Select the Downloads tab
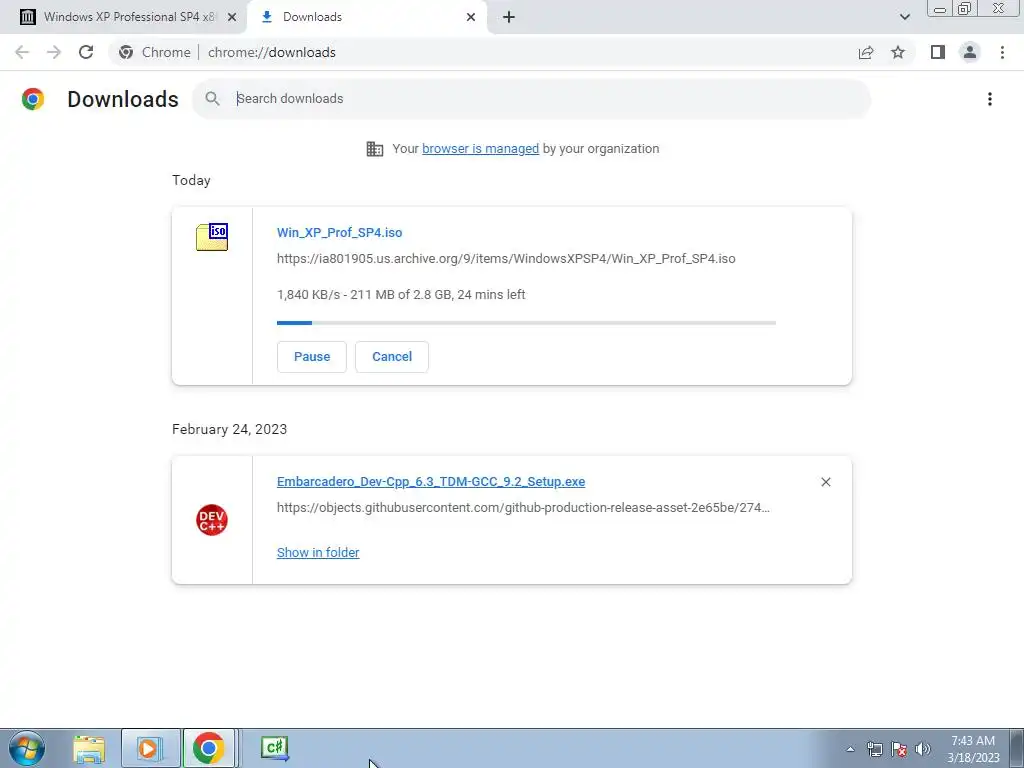 (x=369, y=17)
